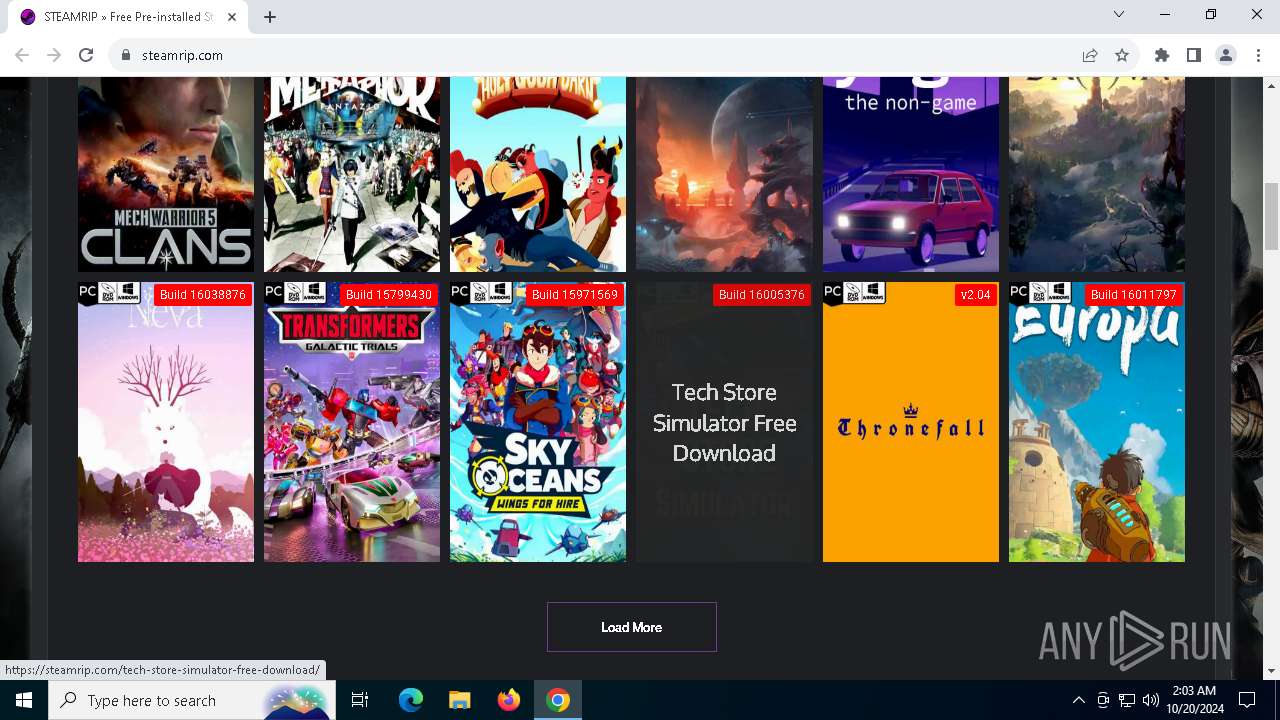Open Transformers Galactic Trials card

[352, 422]
